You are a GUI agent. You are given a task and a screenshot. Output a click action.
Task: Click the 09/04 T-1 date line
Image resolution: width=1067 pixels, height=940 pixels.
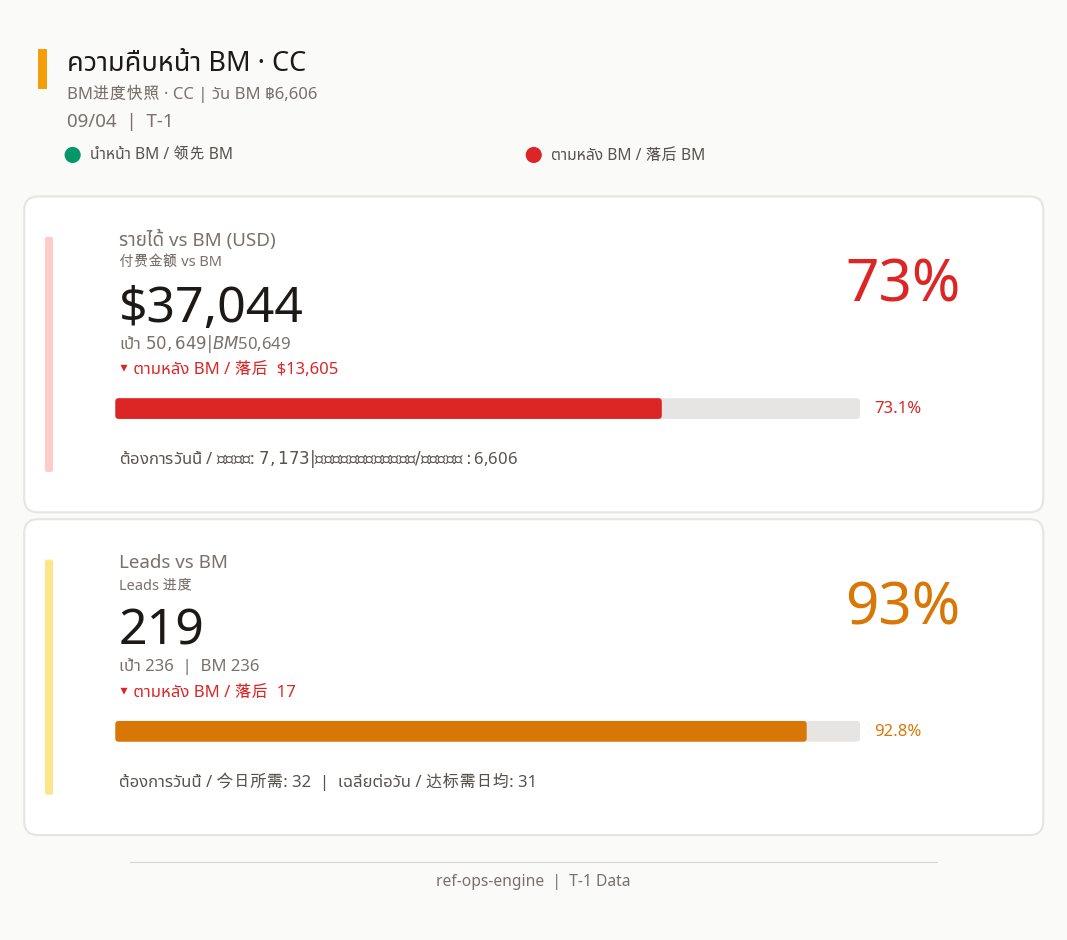pyautogui.click(x=120, y=120)
